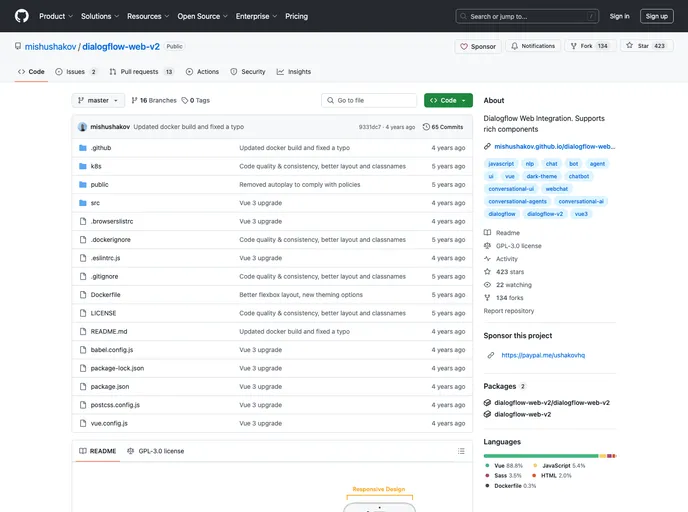Open the mishushakov owner link
The width and height of the screenshot is (688, 512).
click(50, 47)
